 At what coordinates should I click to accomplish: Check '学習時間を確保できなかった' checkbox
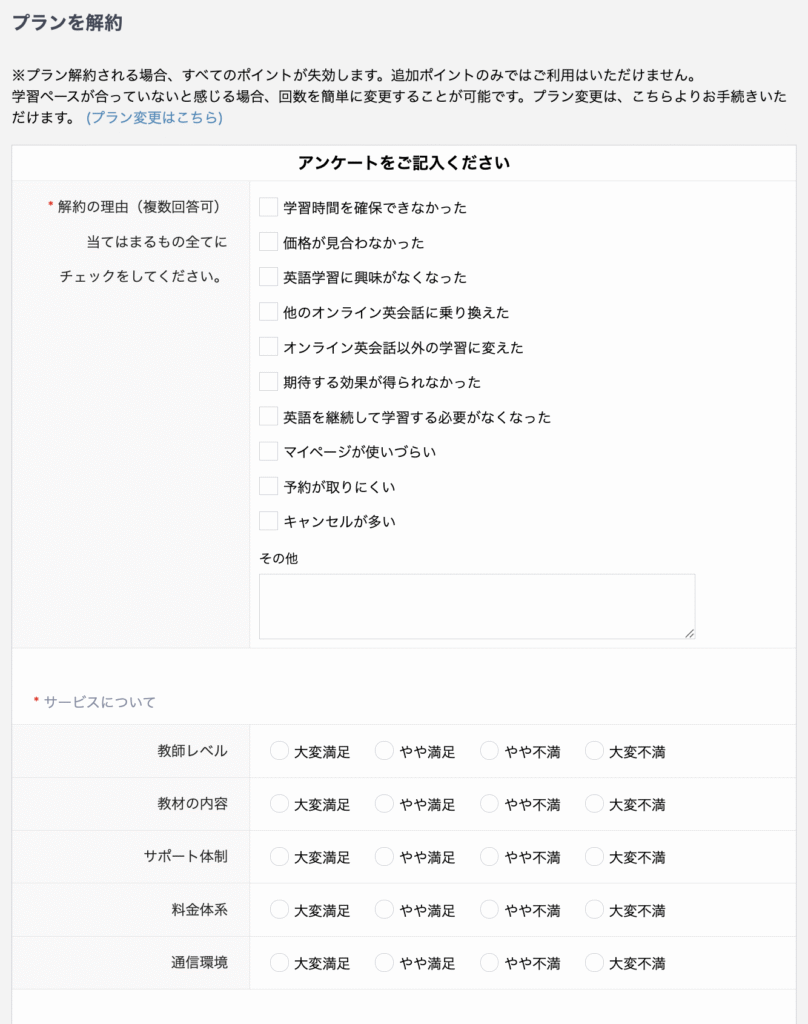pyautogui.click(x=268, y=207)
